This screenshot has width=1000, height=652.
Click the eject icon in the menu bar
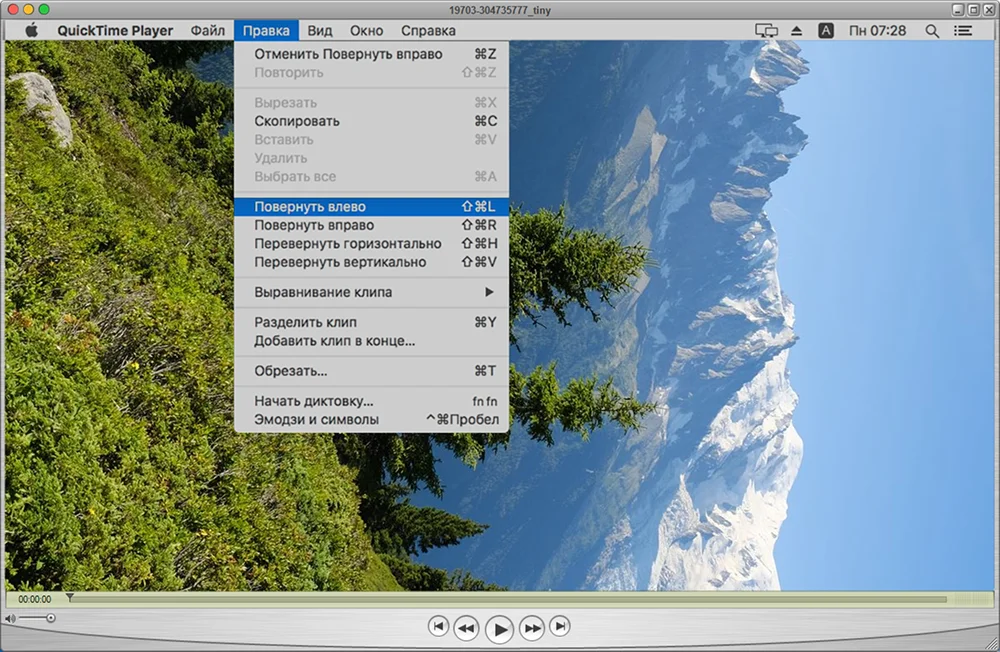[x=795, y=30]
